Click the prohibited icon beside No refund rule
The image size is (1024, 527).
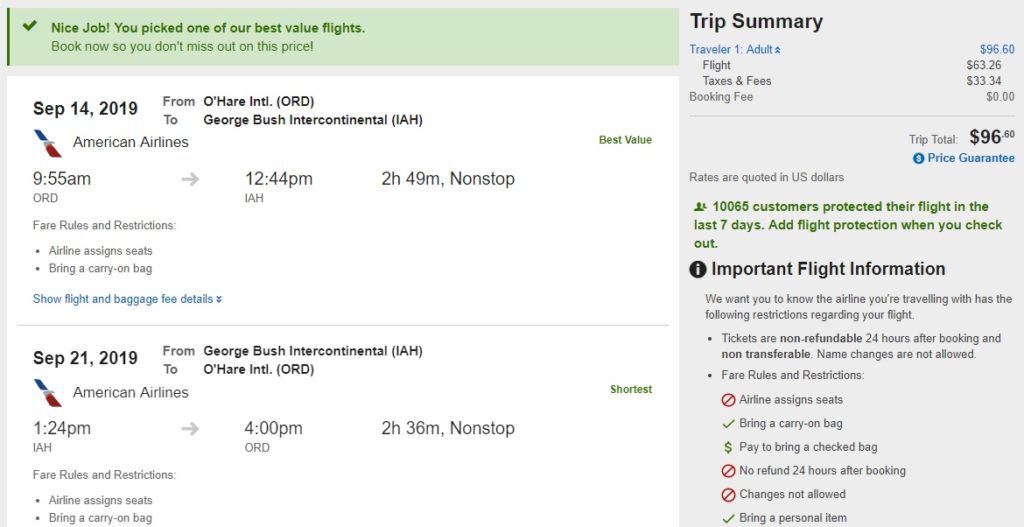728,471
